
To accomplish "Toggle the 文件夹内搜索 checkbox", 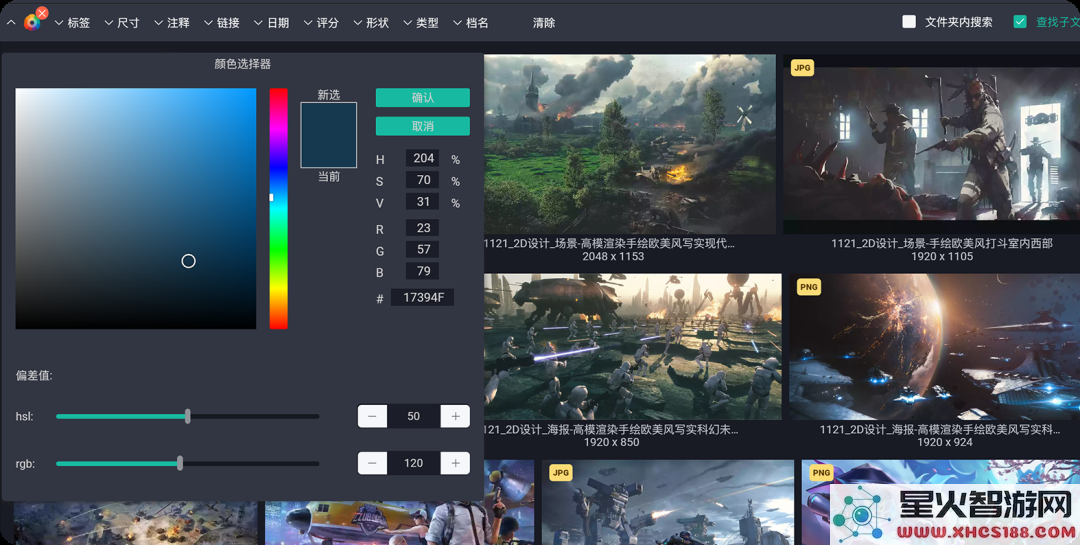I will click(x=909, y=22).
